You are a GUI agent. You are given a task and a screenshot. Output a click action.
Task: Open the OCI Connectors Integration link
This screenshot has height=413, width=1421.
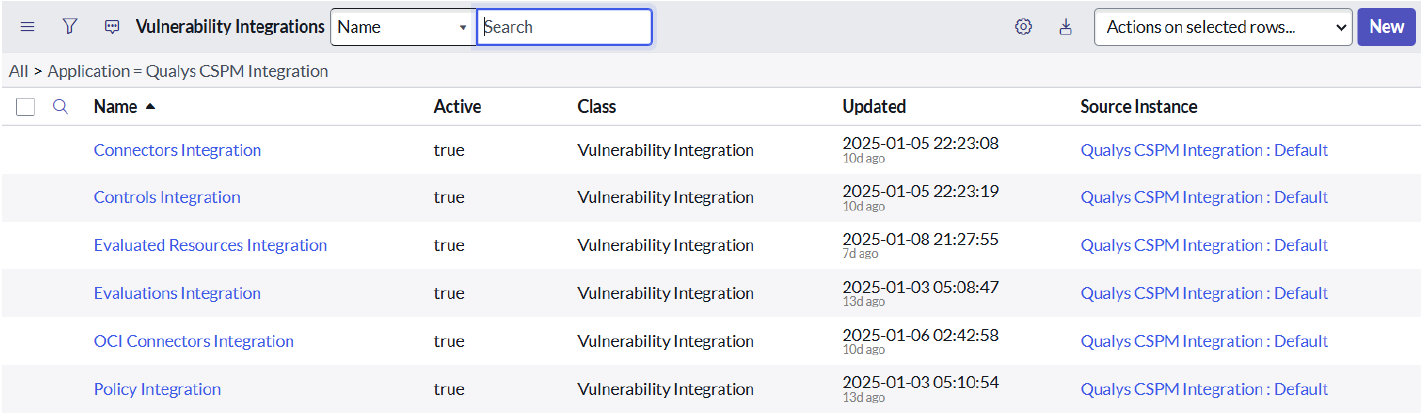[x=193, y=341]
